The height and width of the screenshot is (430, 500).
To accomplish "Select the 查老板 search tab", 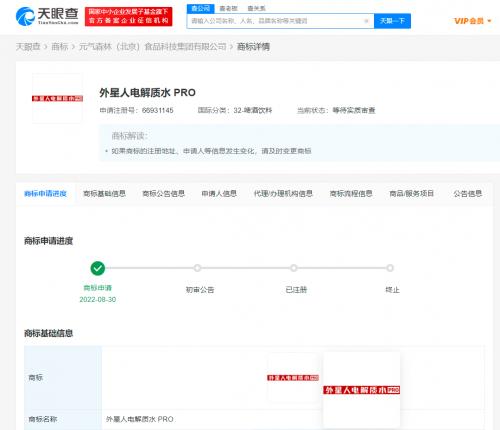I will point(228,9).
